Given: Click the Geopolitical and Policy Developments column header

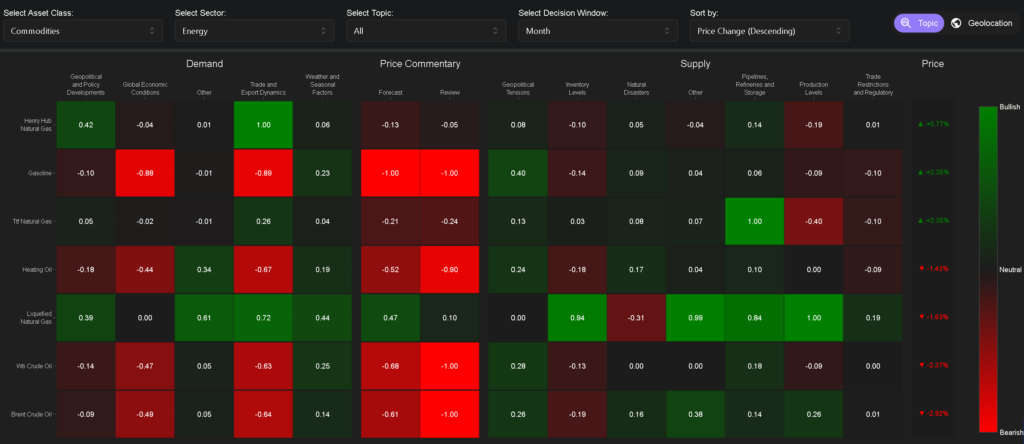Looking at the screenshot, I should coord(86,84).
